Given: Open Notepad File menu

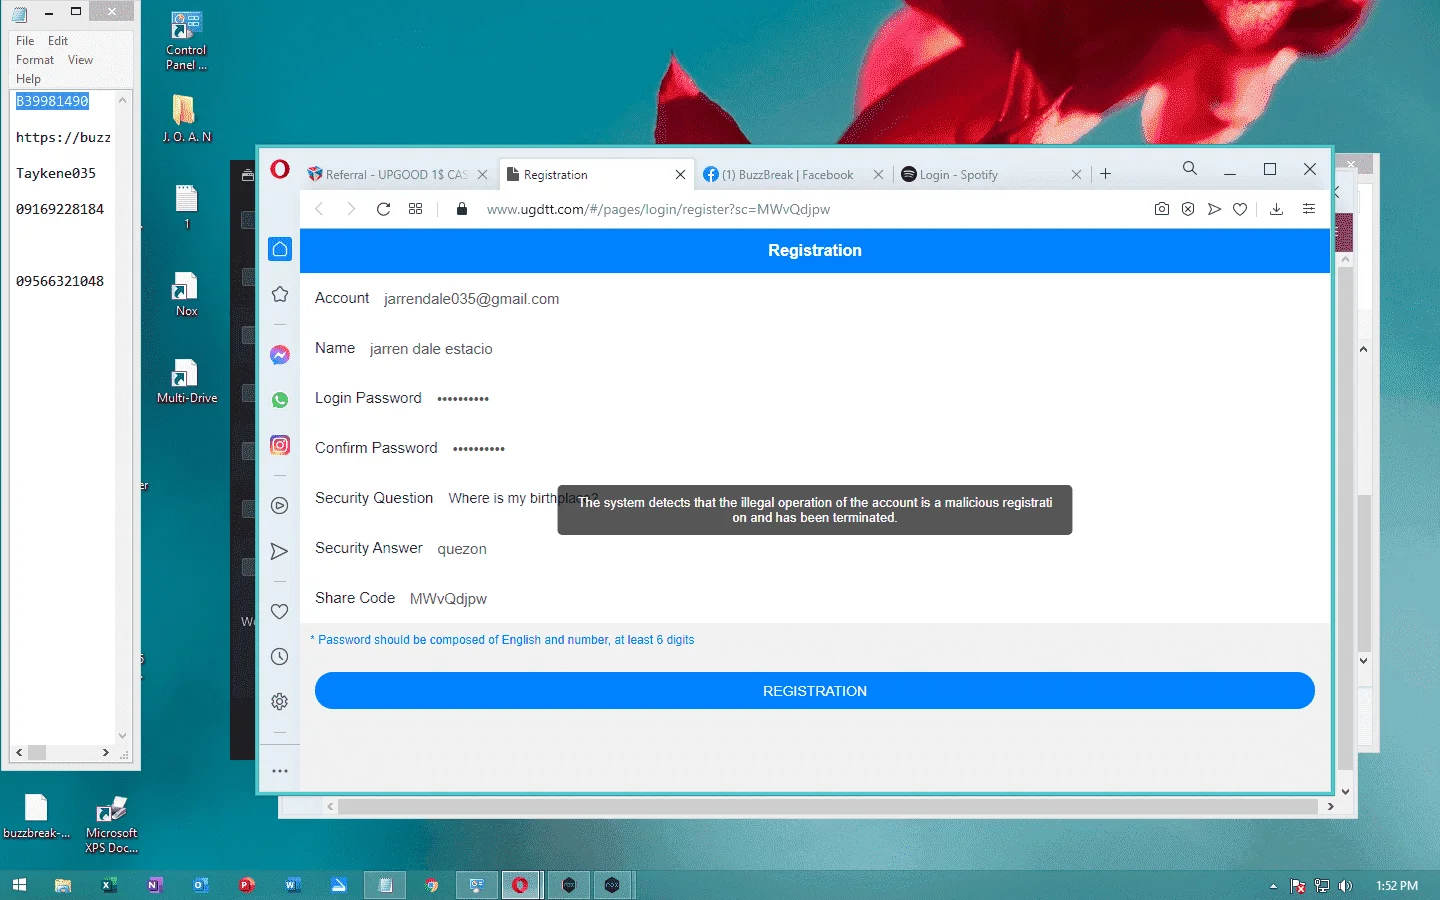Looking at the screenshot, I should click(x=25, y=41).
